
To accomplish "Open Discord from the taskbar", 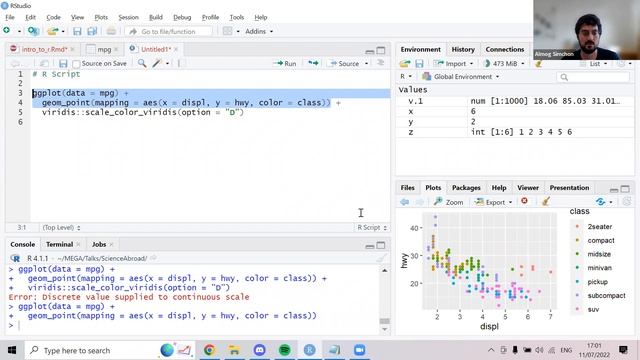I will tap(260, 350).
